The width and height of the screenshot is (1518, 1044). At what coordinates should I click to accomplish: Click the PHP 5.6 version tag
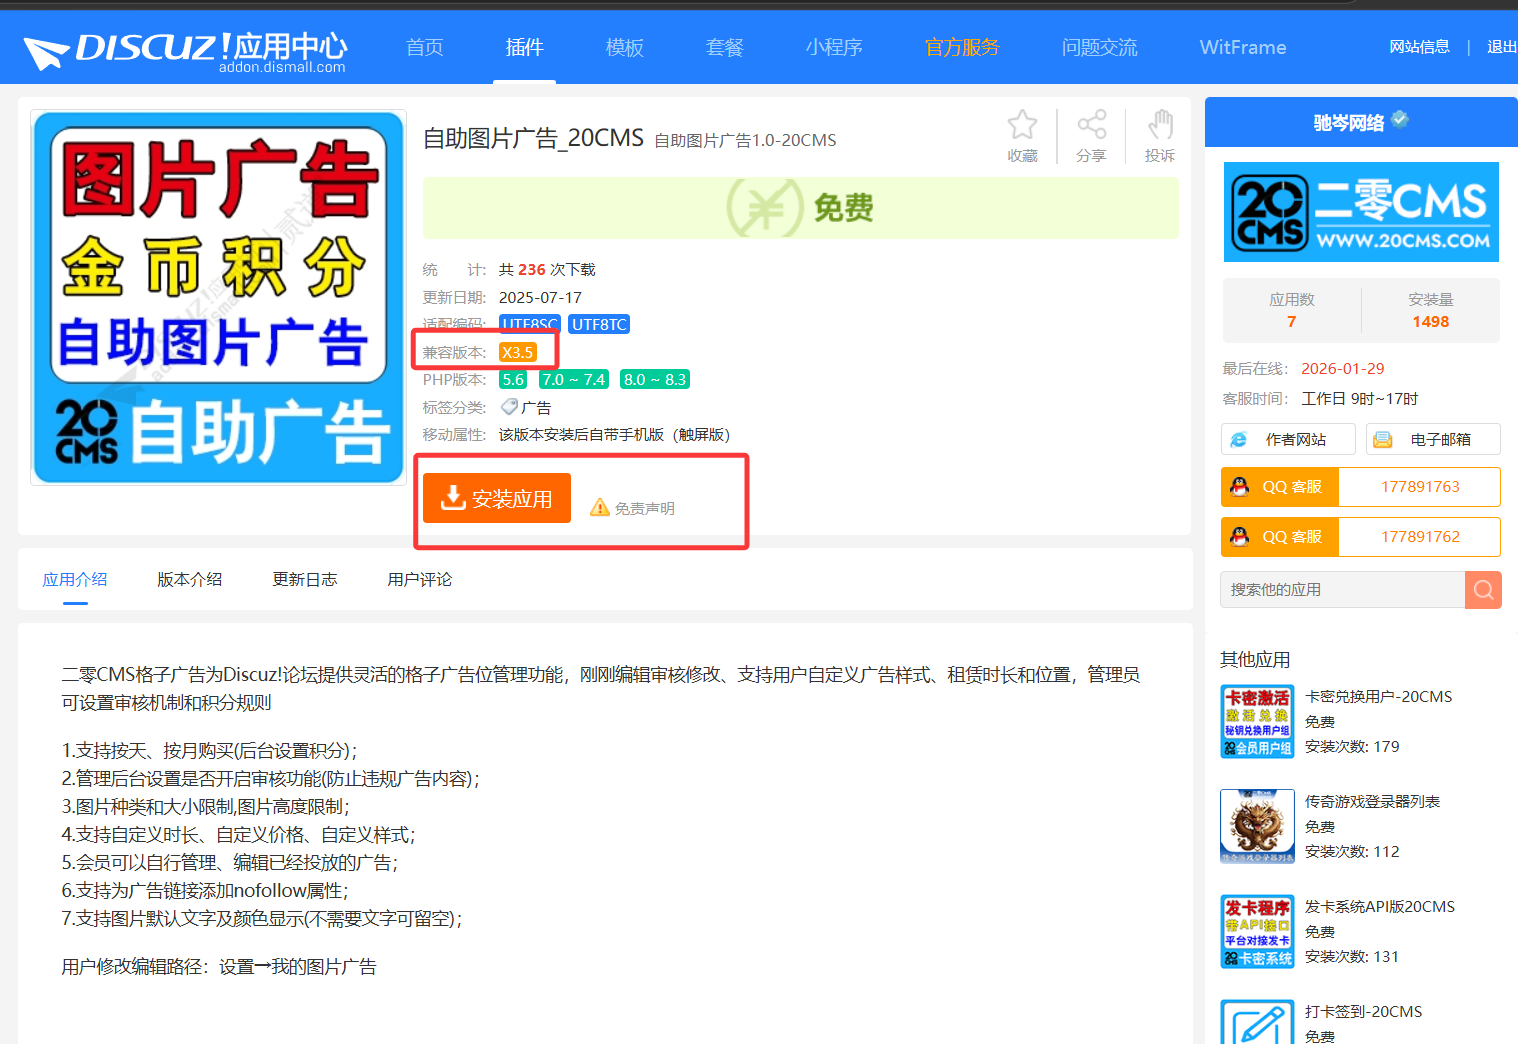[x=513, y=380]
